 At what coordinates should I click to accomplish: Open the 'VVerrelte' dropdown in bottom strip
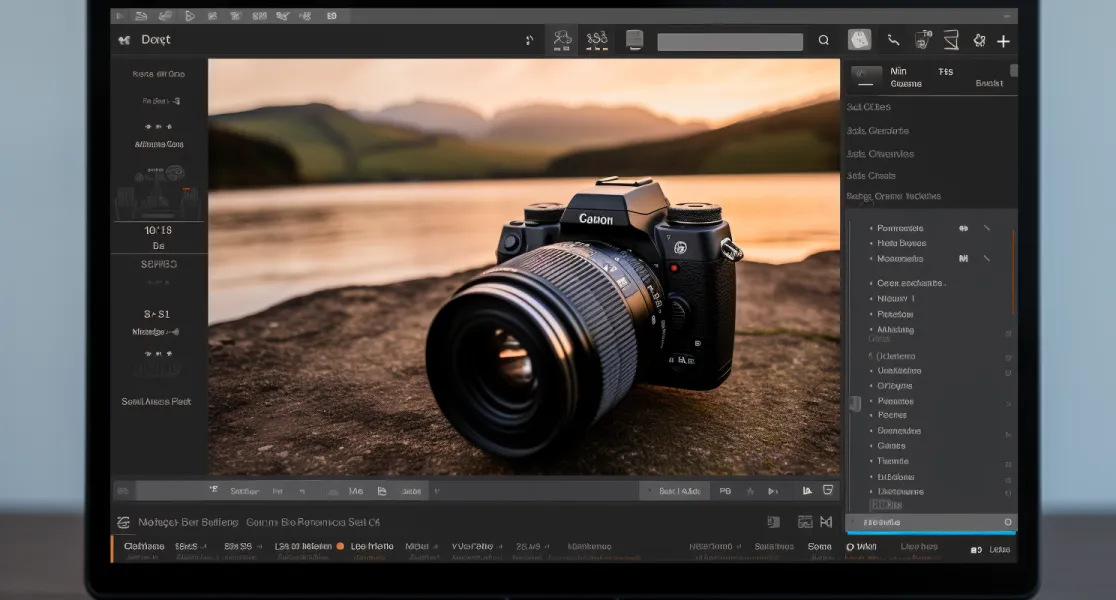click(476, 546)
